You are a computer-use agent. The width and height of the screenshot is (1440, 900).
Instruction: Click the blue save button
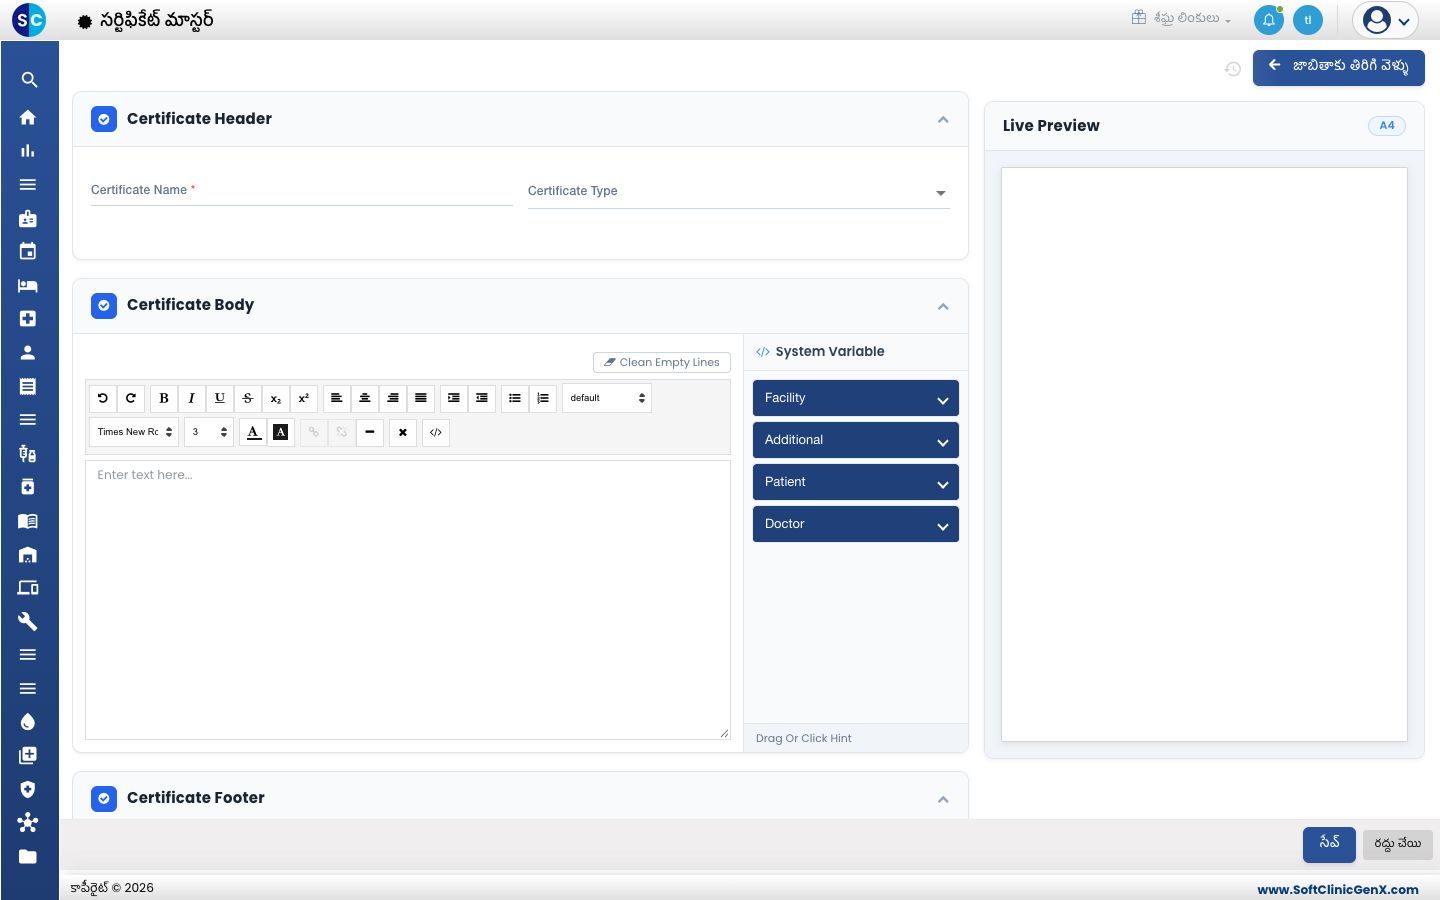click(x=1329, y=844)
